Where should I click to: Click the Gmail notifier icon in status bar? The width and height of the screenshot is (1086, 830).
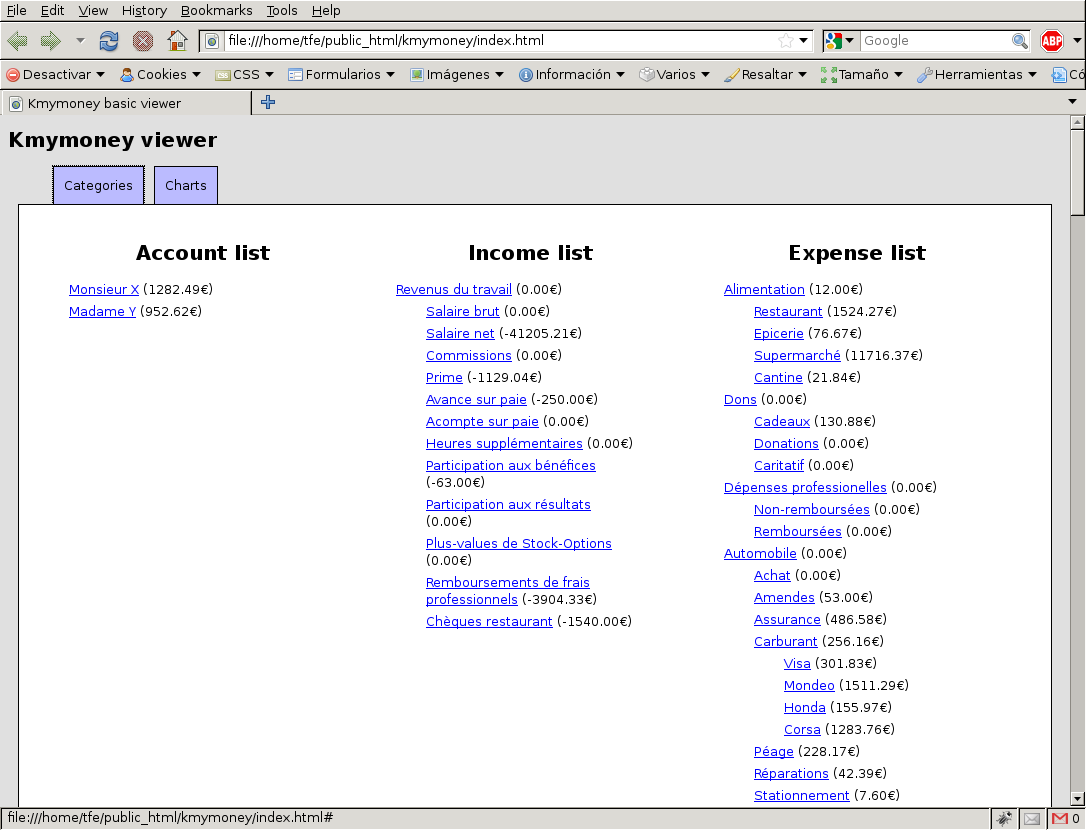tap(1060, 819)
